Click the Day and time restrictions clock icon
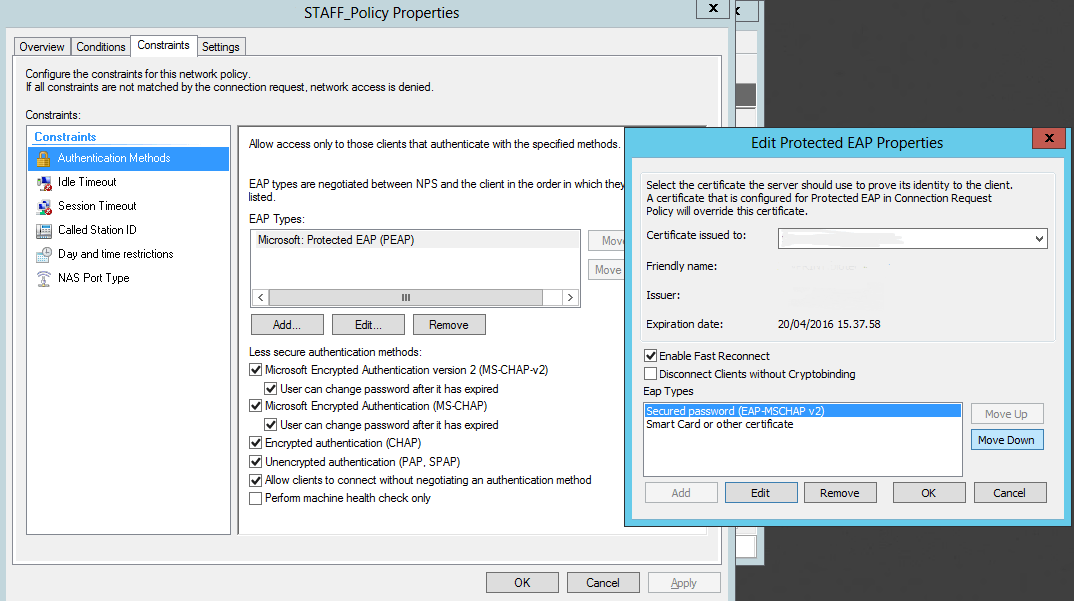Image resolution: width=1074 pixels, height=601 pixels. point(44,255)
